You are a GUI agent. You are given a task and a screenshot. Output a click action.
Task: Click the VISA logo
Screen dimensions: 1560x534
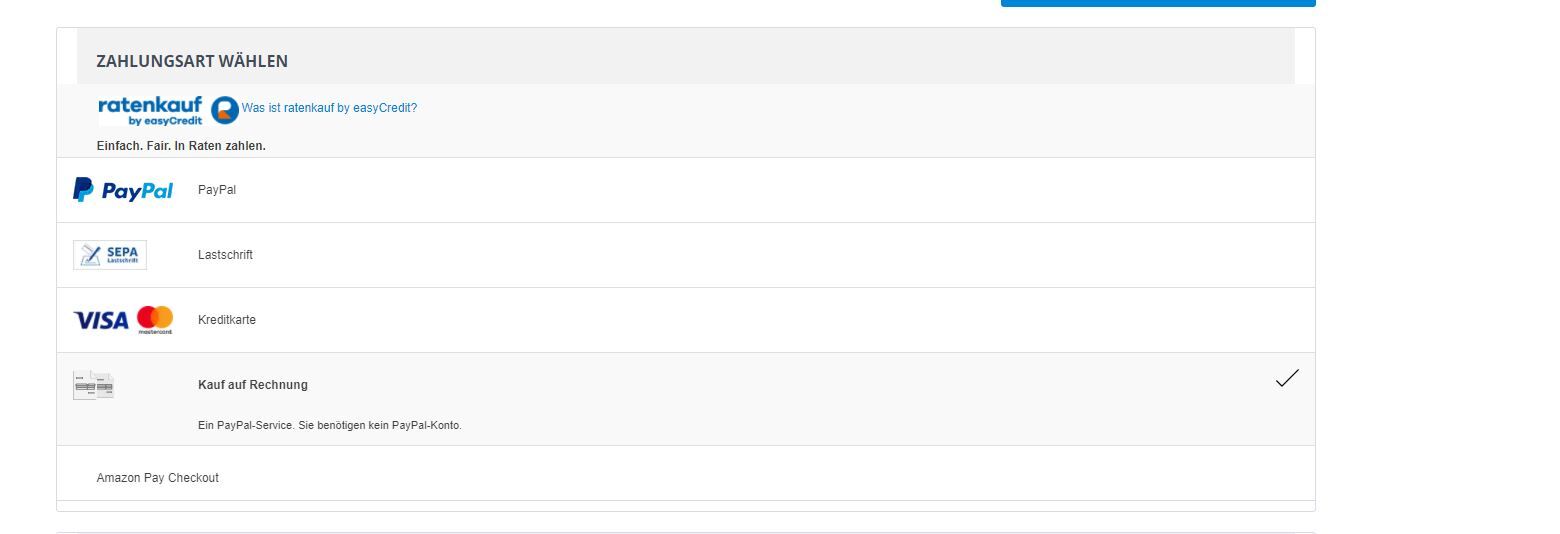click(x=101, y=320)
